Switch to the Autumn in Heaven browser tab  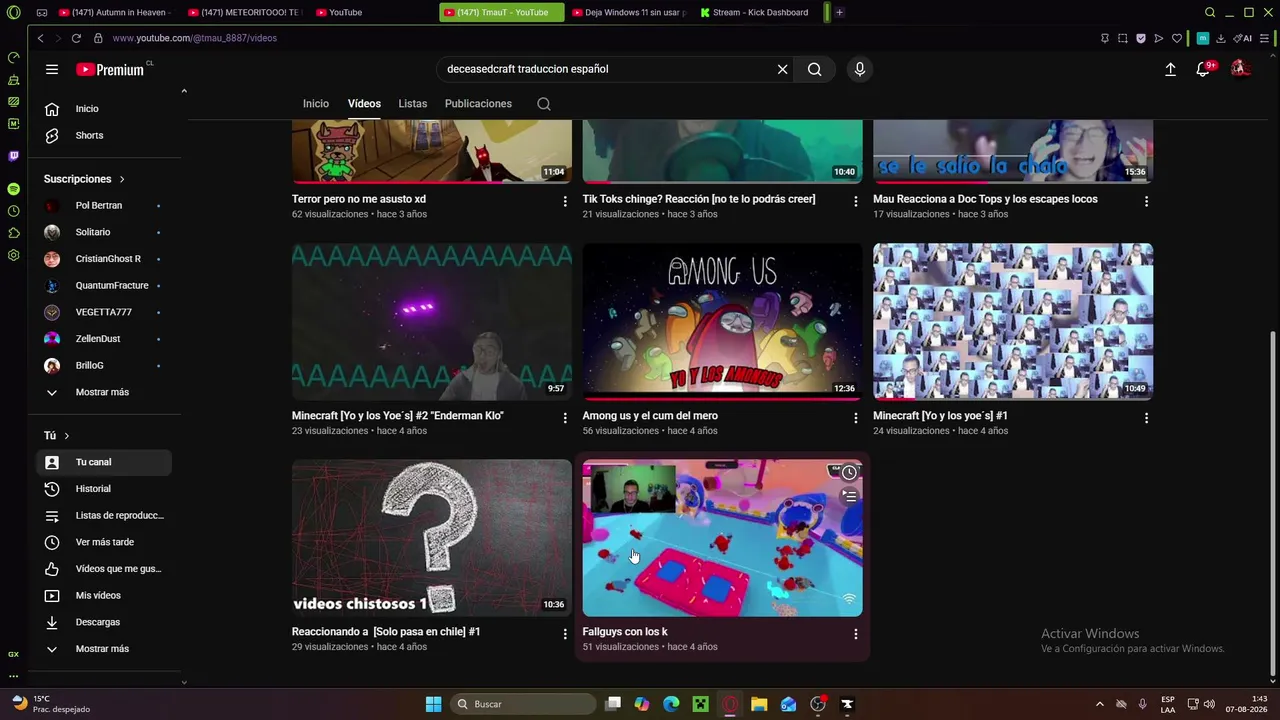[x=115, y=12]
